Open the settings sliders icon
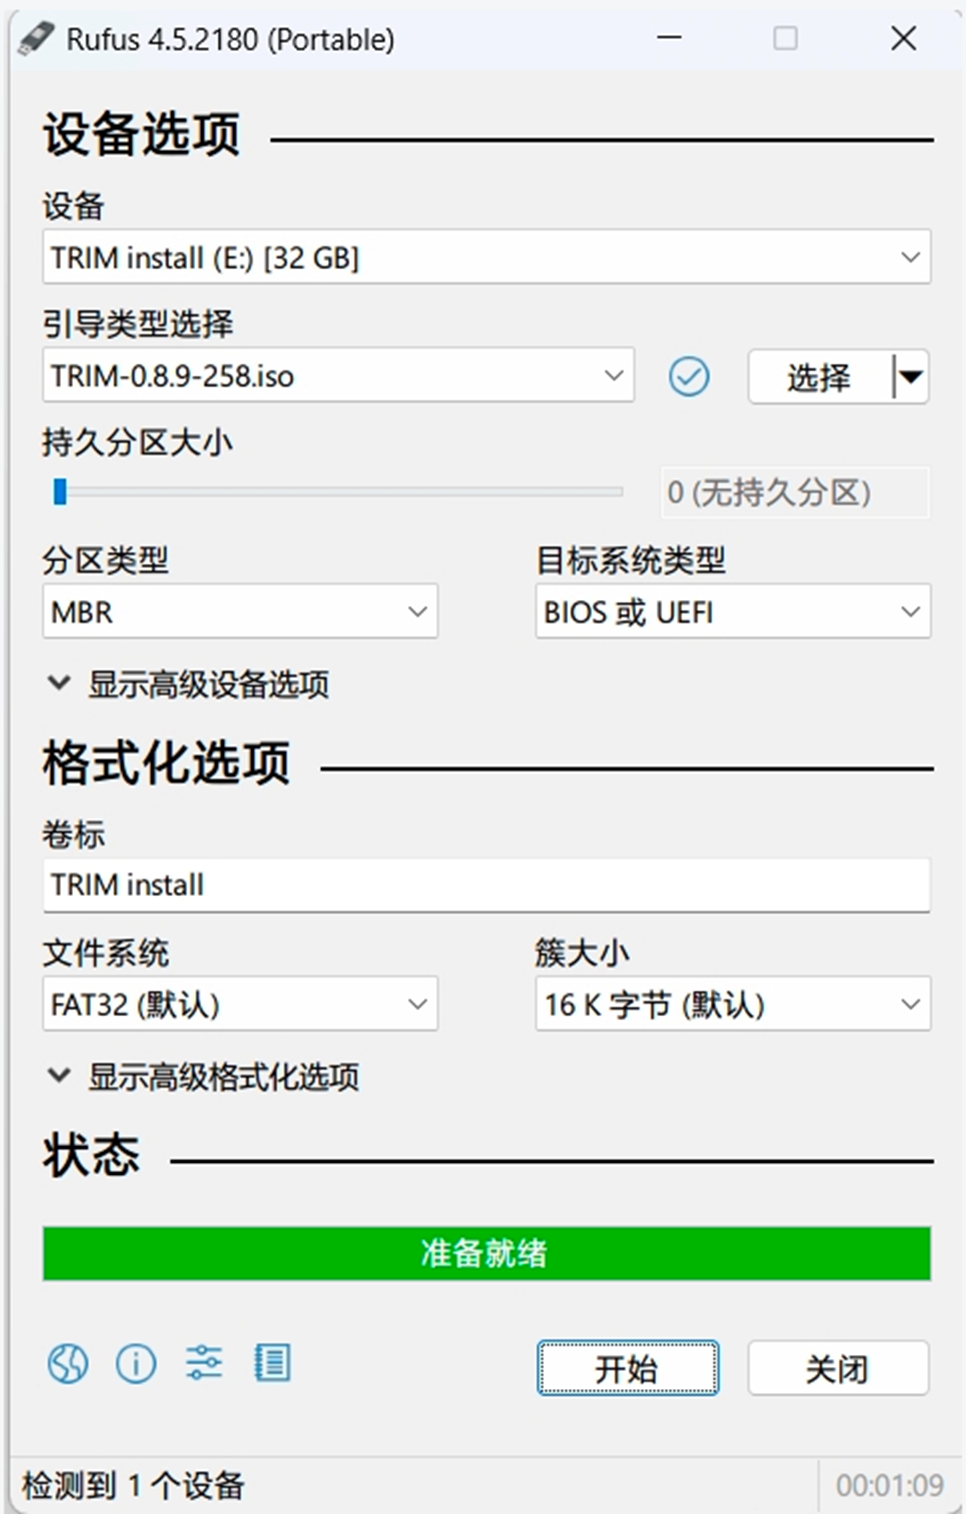This screenshot has width=966, height=1514. click(204, 1363)
